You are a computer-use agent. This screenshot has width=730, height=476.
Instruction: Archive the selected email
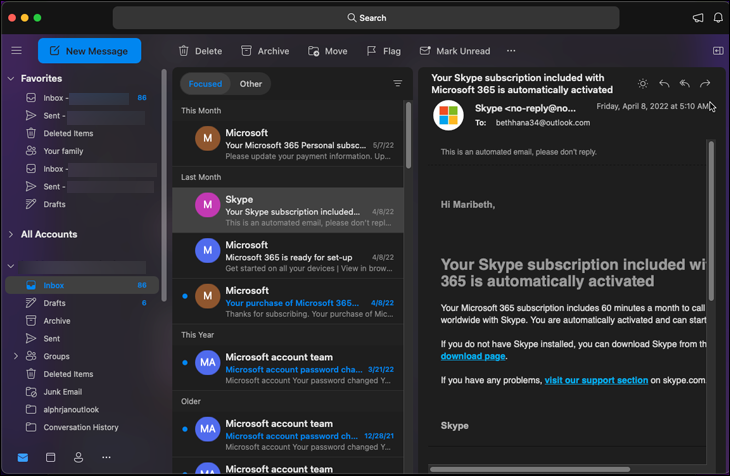pos(265,51)
